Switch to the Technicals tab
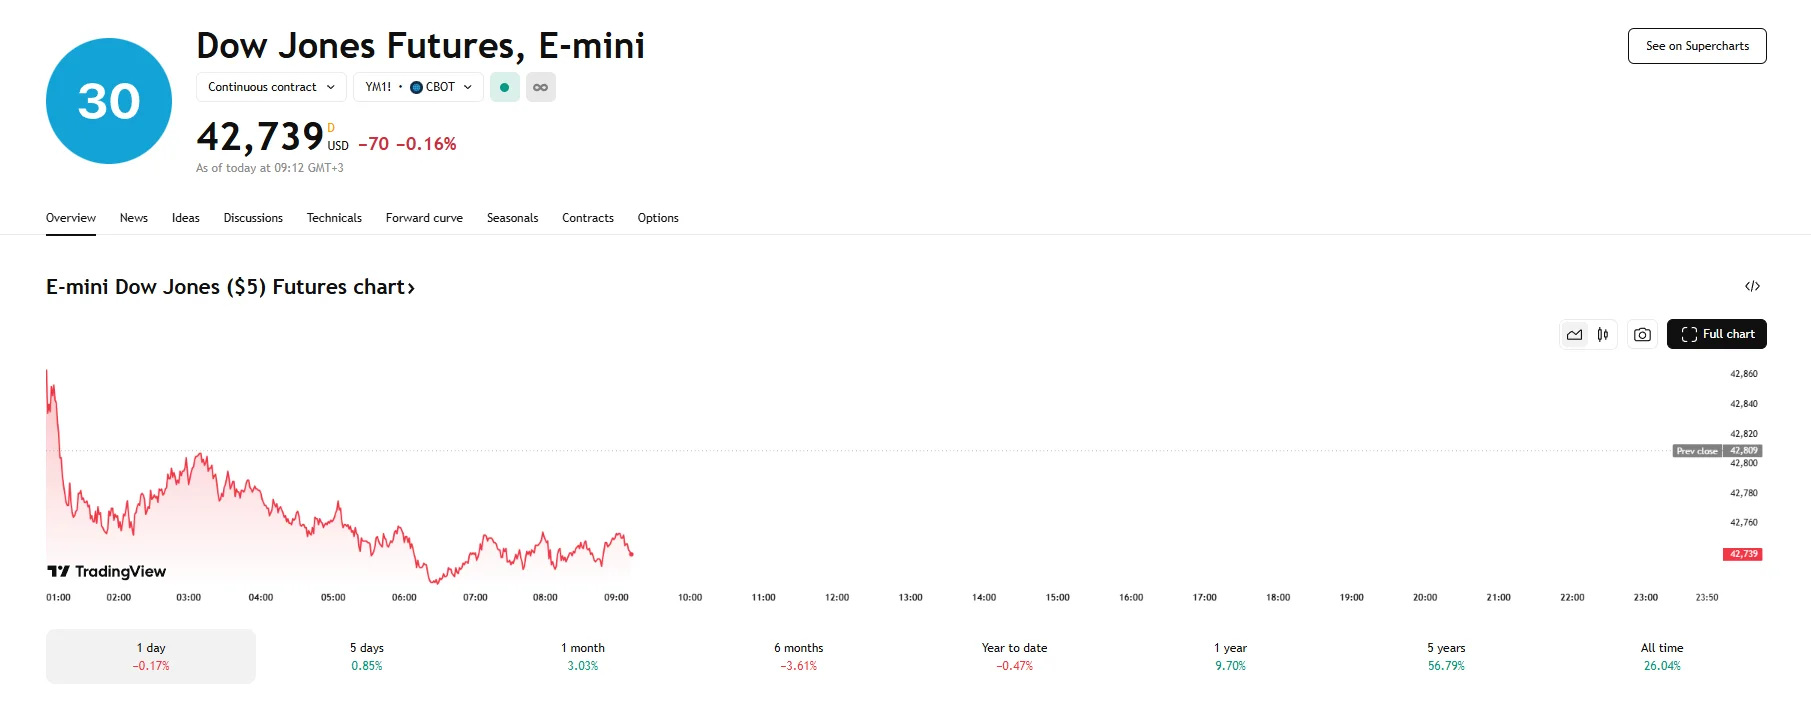This screenshot has width=1811, height=701. (x=334, y=218)
